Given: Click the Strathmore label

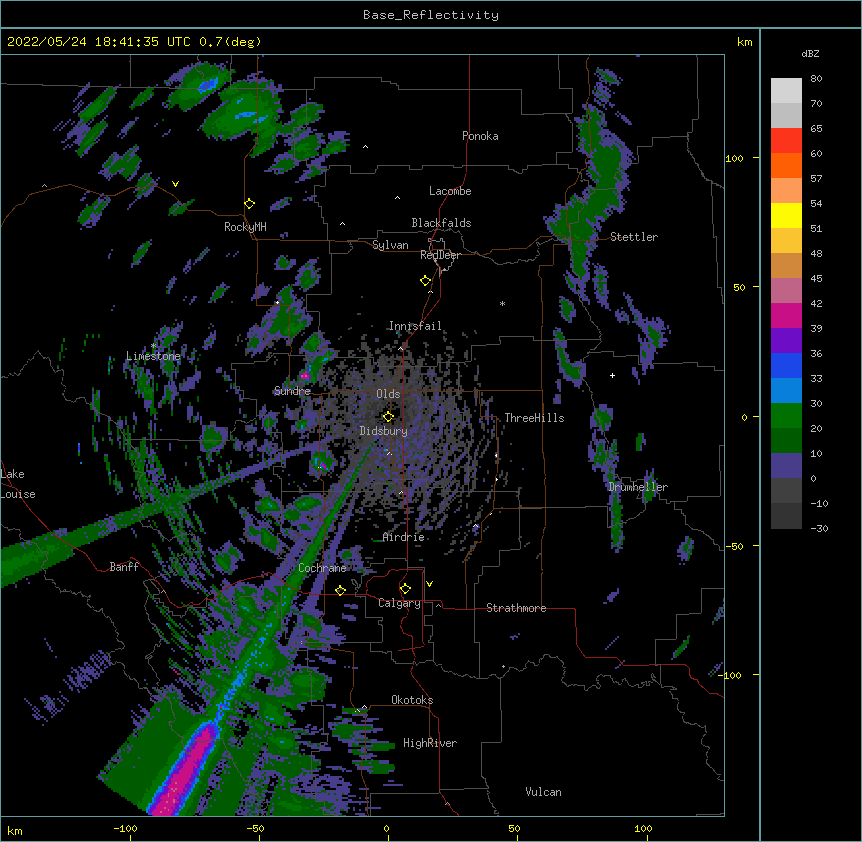Looking at the screenshot, I should pos(516,608).
